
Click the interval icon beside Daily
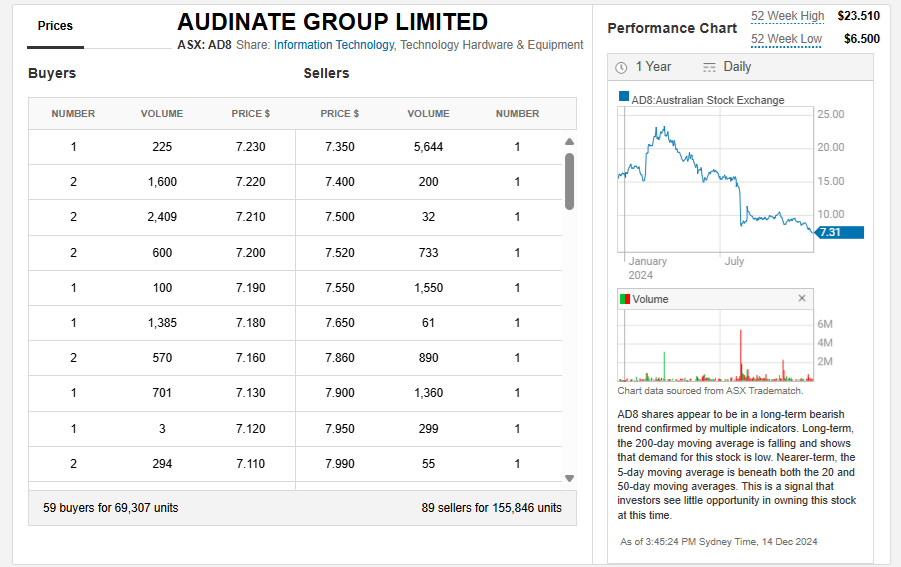[709, 67]
